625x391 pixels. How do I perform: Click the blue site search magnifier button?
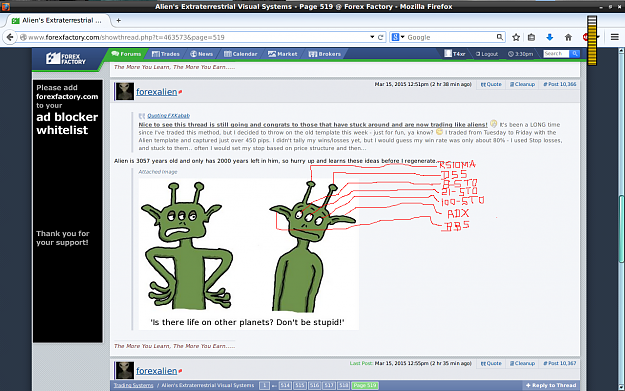point(574,53)
